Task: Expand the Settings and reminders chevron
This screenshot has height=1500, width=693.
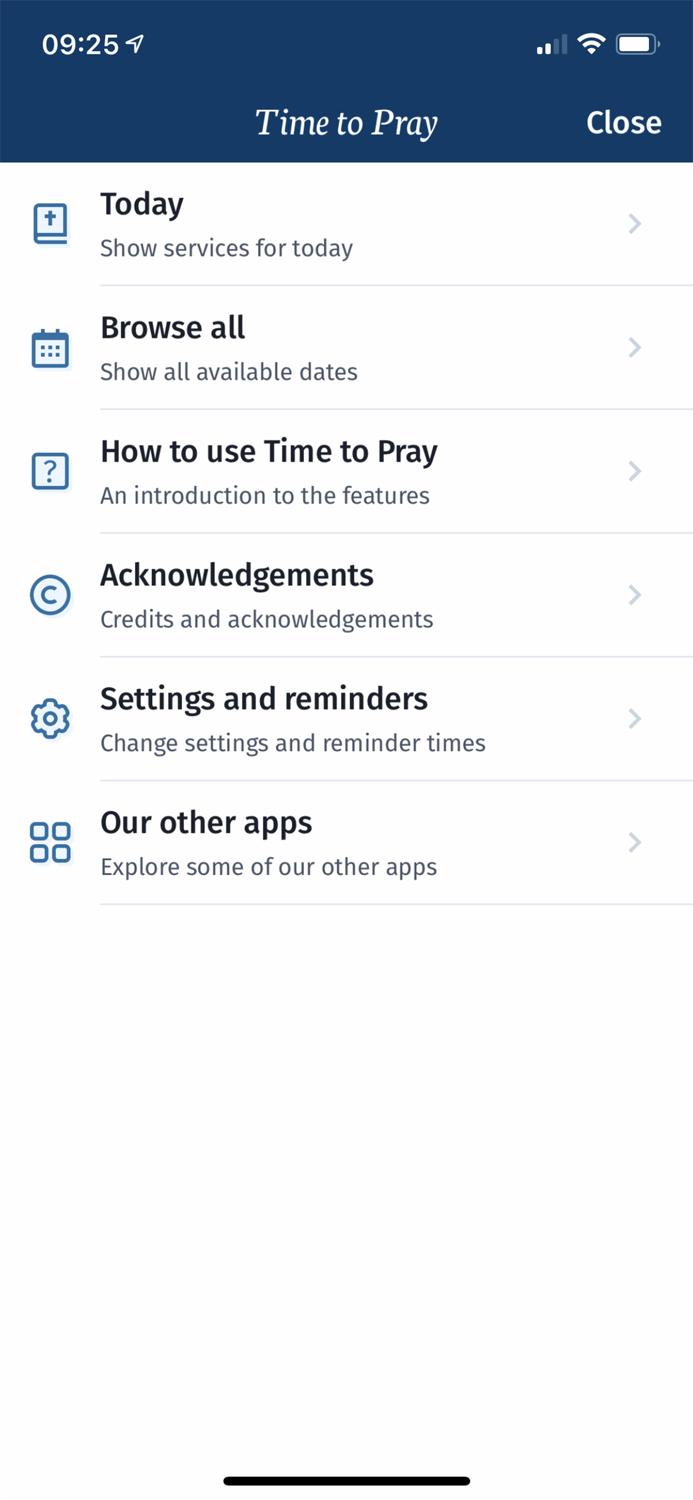Action: (635, 718)
